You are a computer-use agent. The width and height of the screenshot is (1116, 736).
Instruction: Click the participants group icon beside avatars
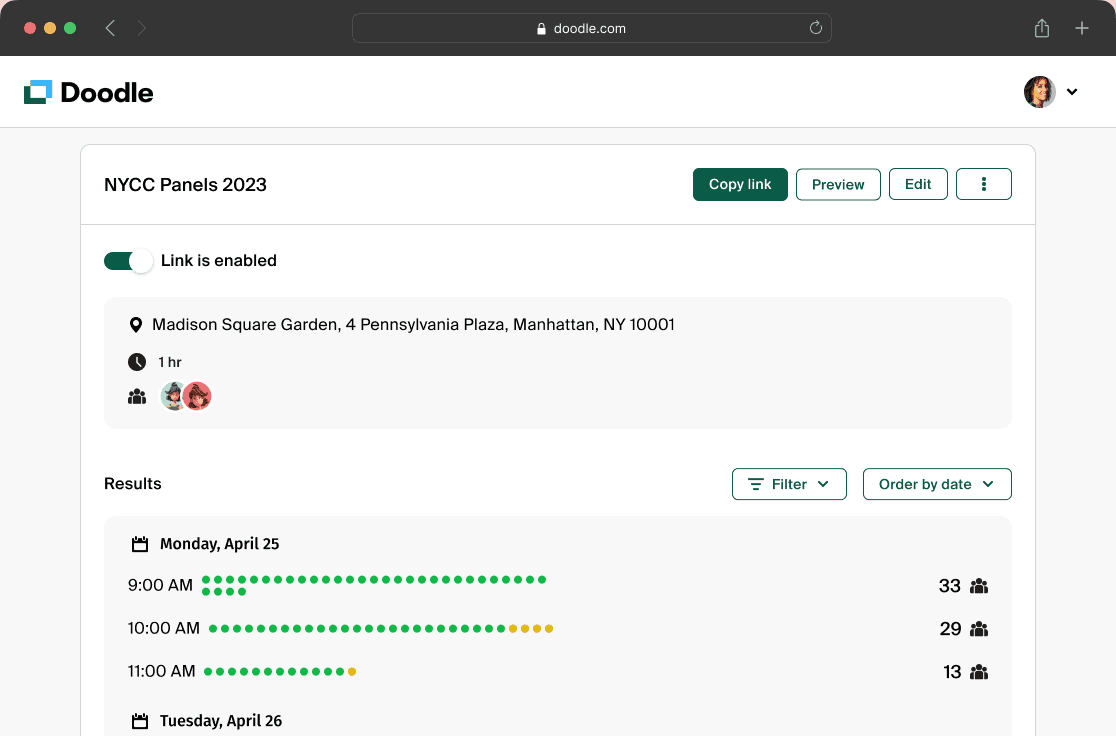[x=137, y=396]
